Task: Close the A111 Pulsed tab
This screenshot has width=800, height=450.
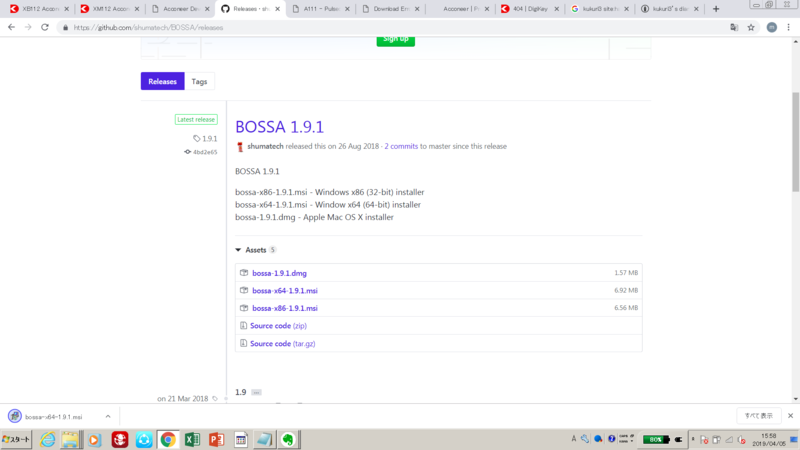Action: tap(347, 9)
